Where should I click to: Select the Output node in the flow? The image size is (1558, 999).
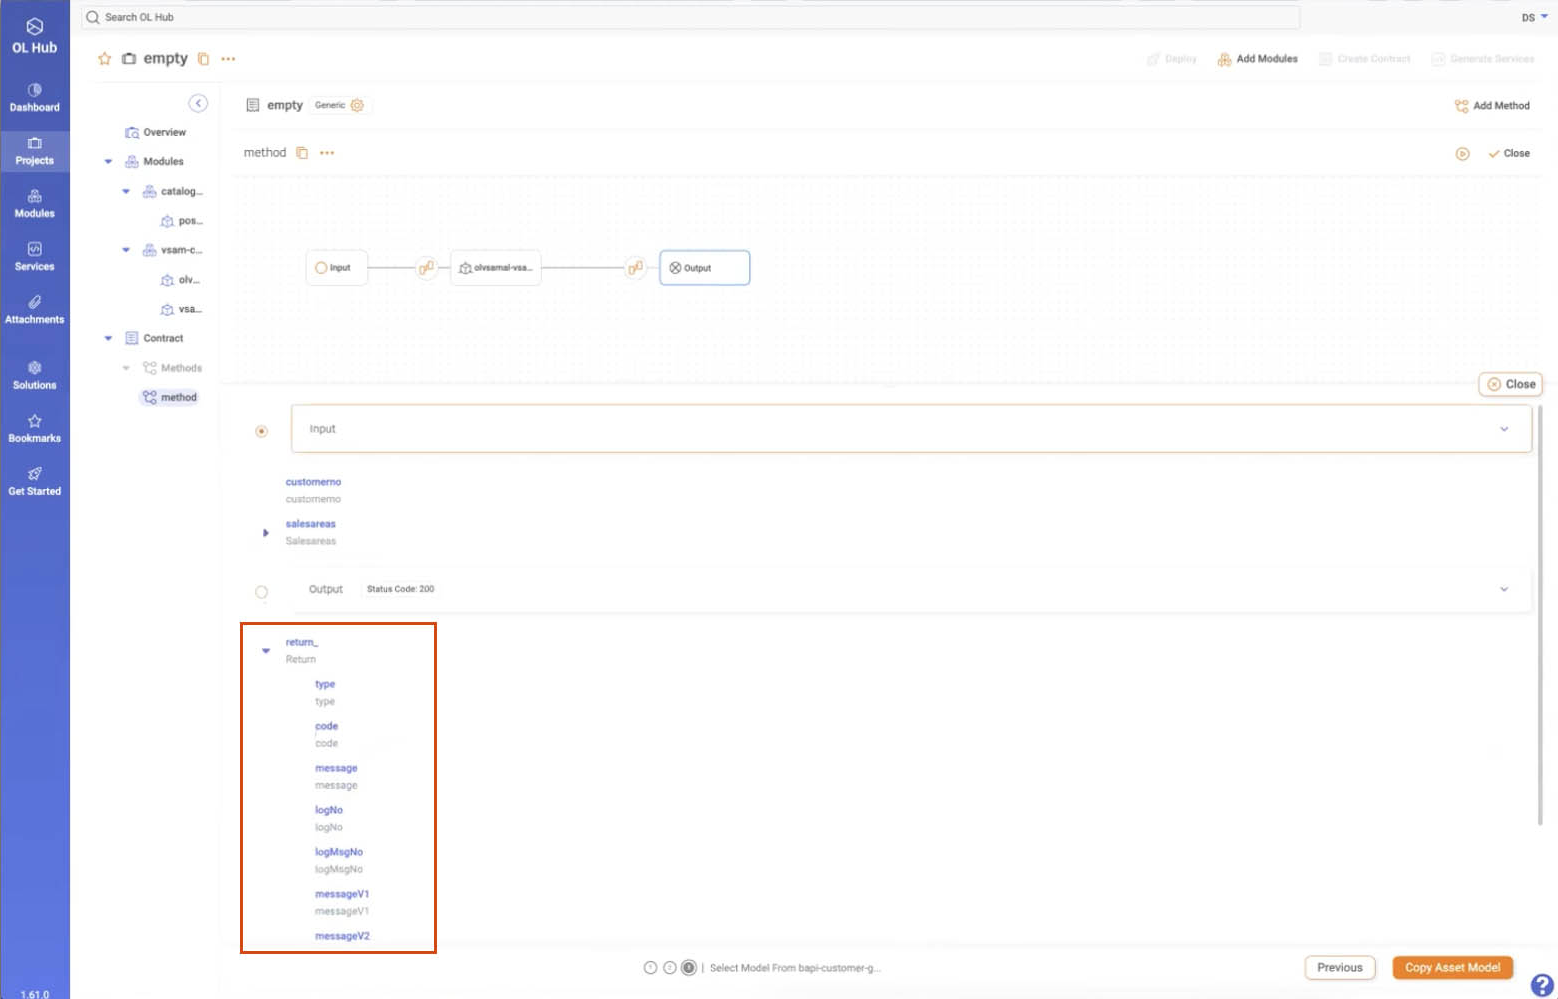[705, 268]
